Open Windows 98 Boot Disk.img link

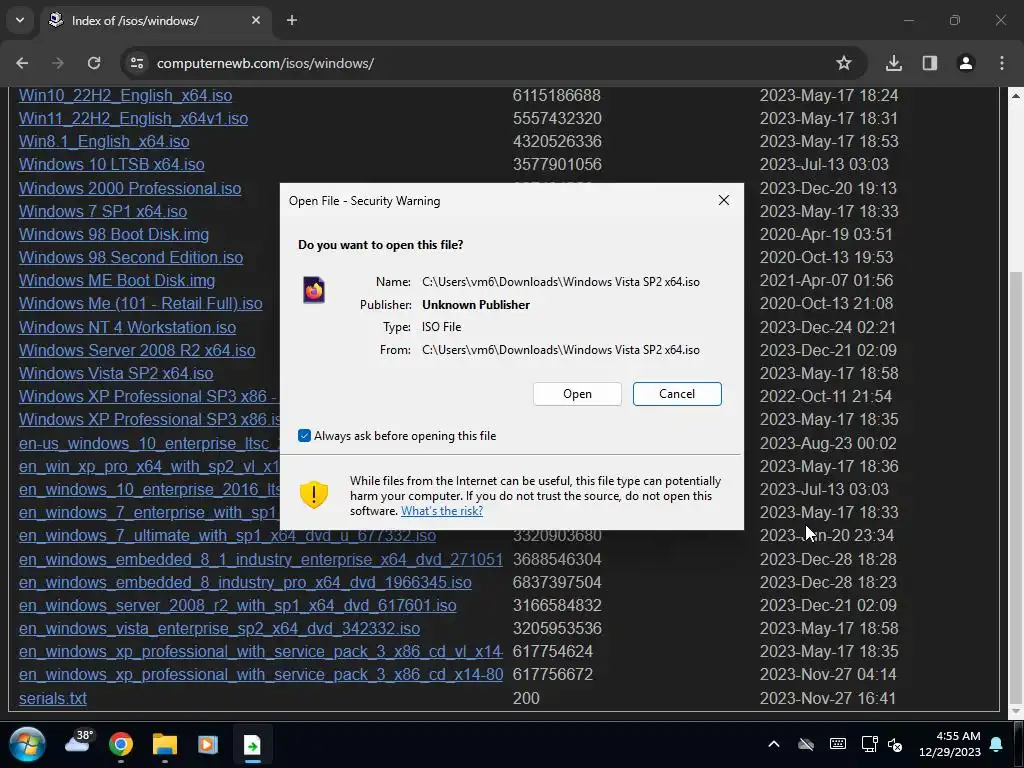pos(114,234)
